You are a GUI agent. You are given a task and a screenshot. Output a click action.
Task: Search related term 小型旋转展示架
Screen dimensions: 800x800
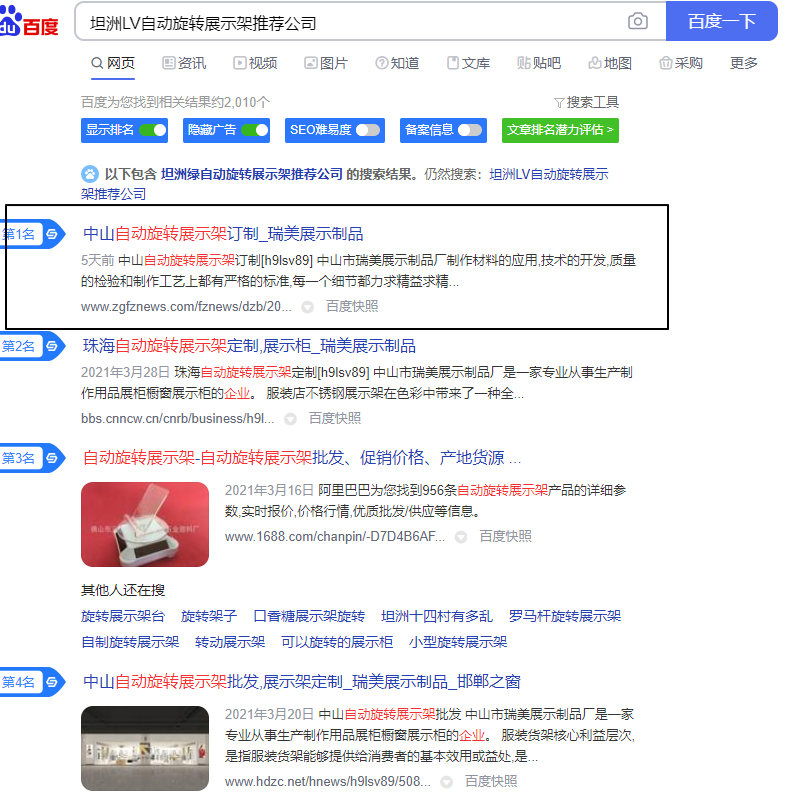[x=458, y=642]
